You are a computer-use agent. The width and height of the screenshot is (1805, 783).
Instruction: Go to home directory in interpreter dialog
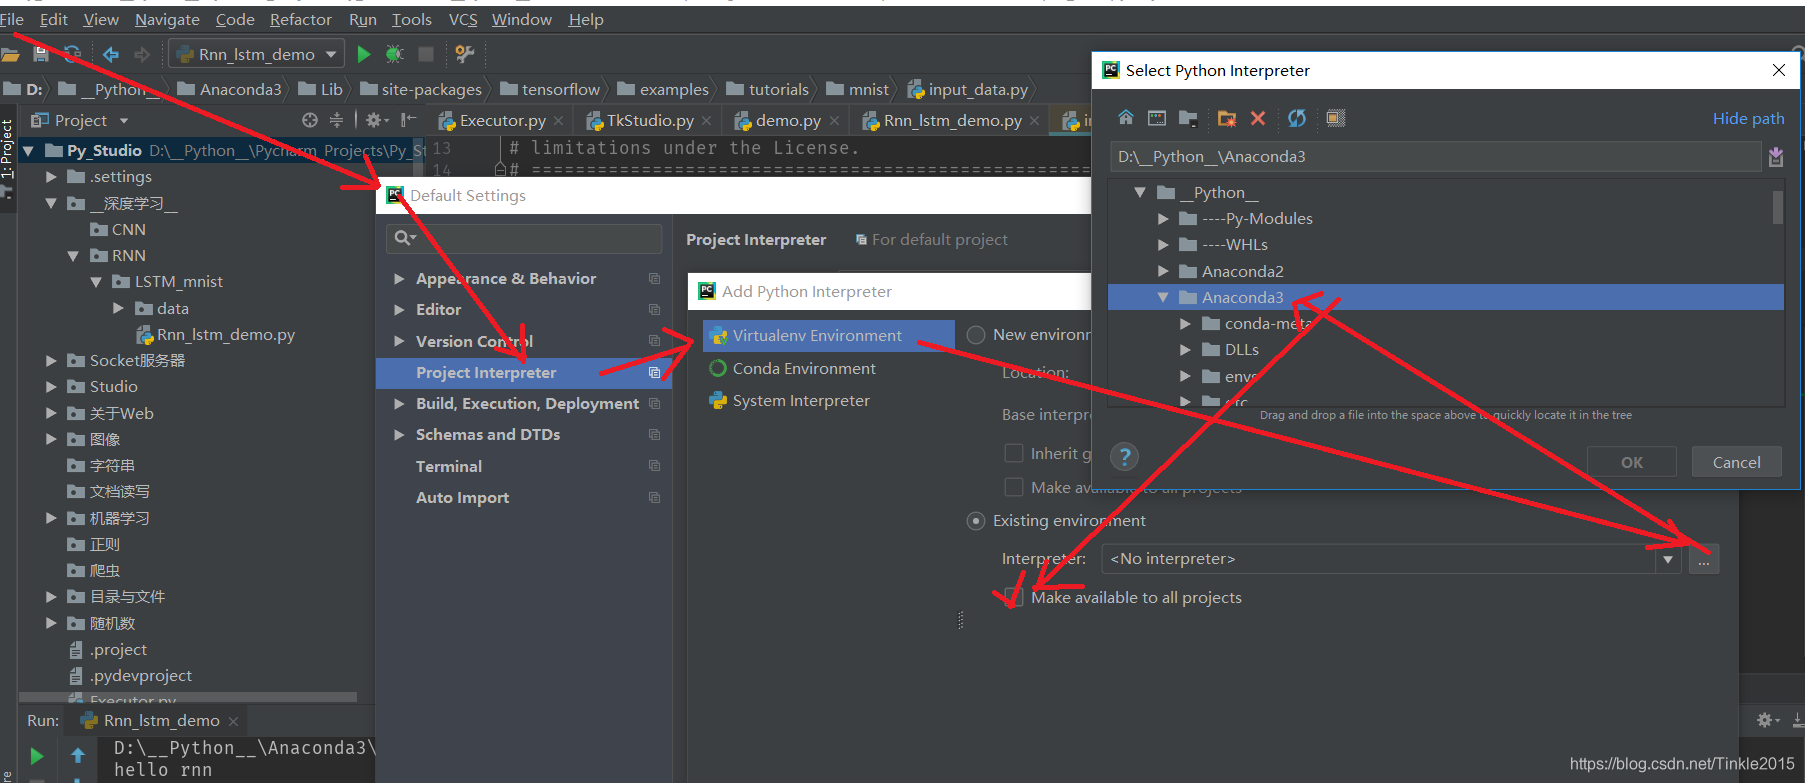coord(1126,118)
